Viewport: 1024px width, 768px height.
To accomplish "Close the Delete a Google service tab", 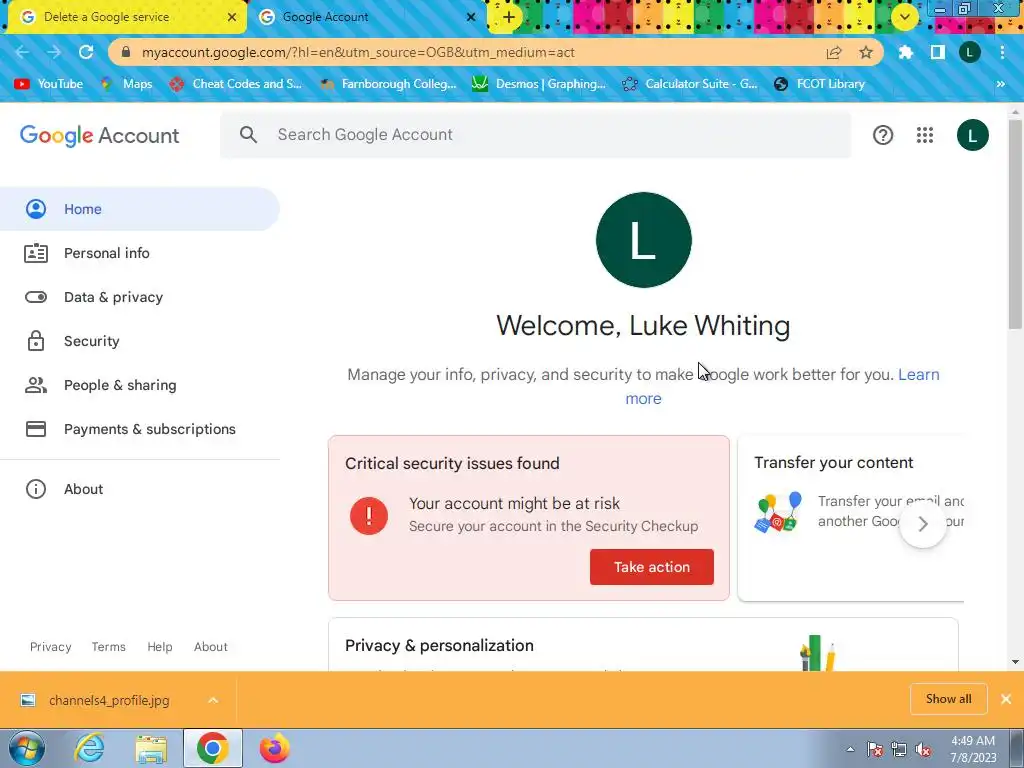I will (x=232, y=17).
